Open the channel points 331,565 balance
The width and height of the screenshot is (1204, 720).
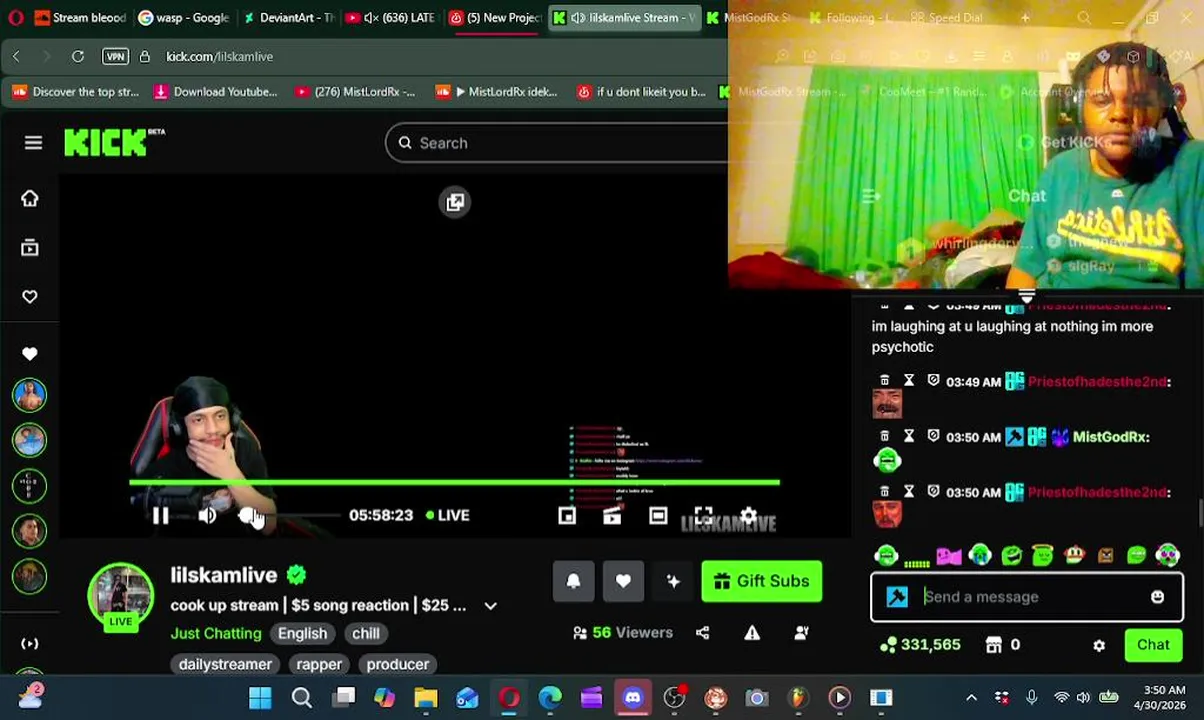(921, 645)
